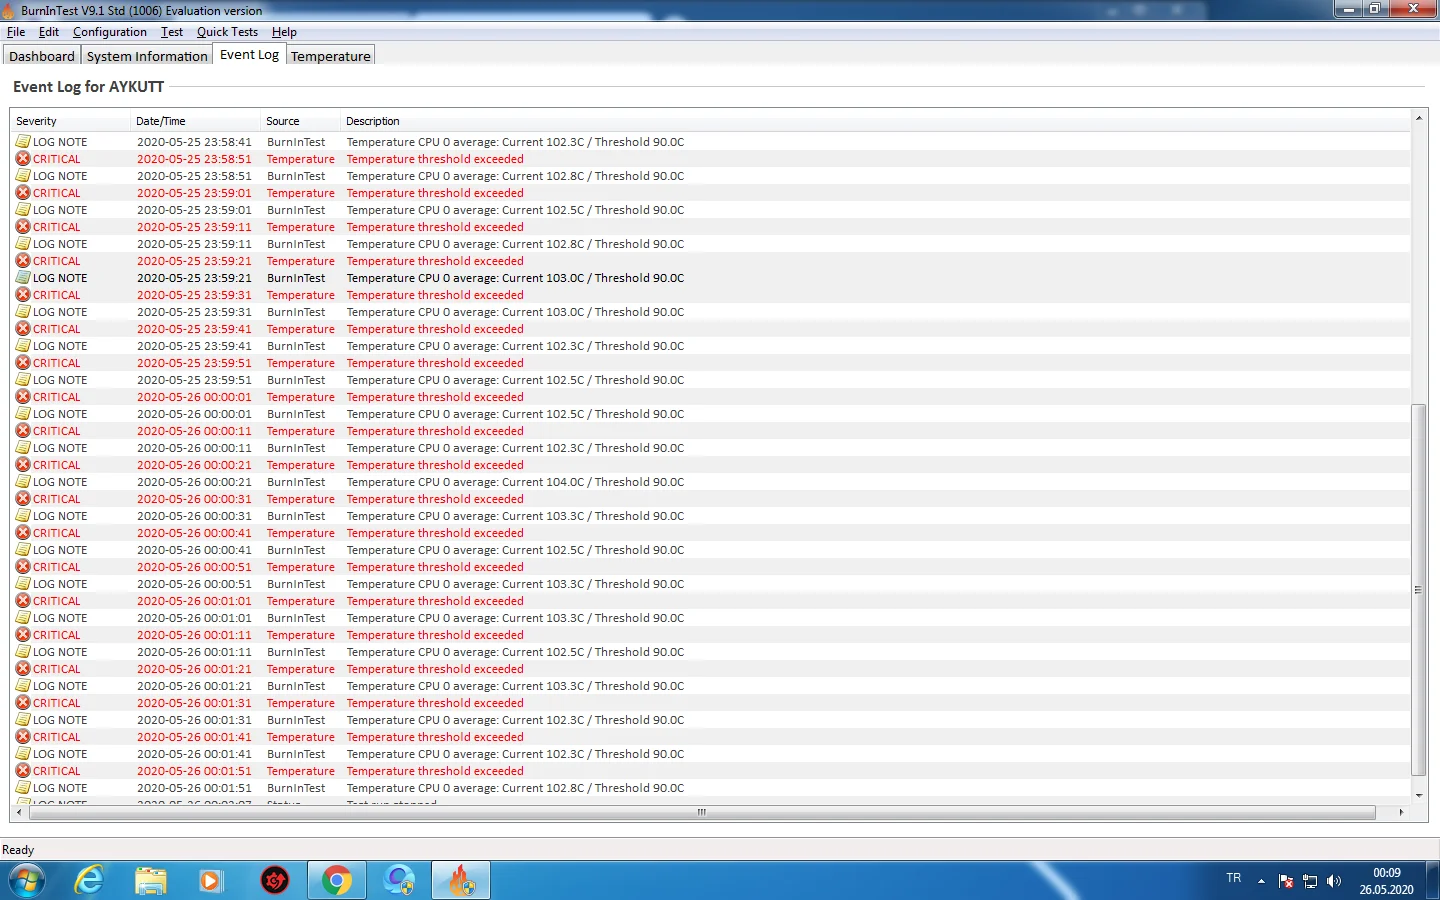This screenshot has height=900, width=1440.
Task: Open the Windows Start menu
Action: pyautogui.click(x=27, y=881)
